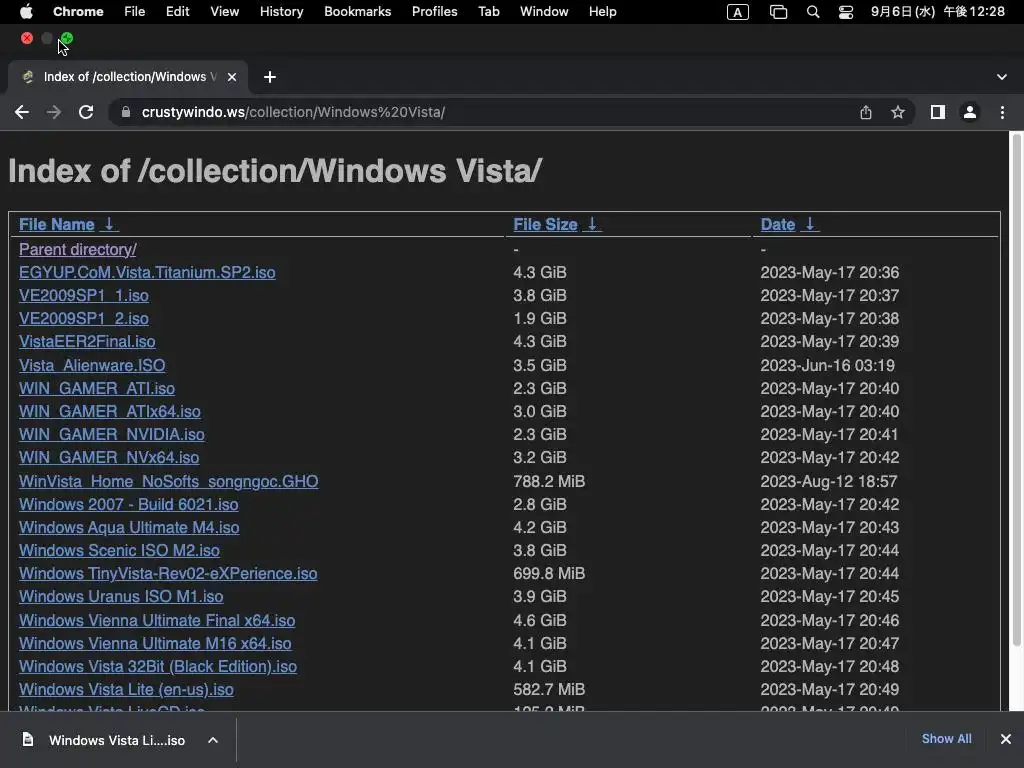Click the browser back arrow
This screenshot has width=1024, height=768.
(x=22, y=112)
